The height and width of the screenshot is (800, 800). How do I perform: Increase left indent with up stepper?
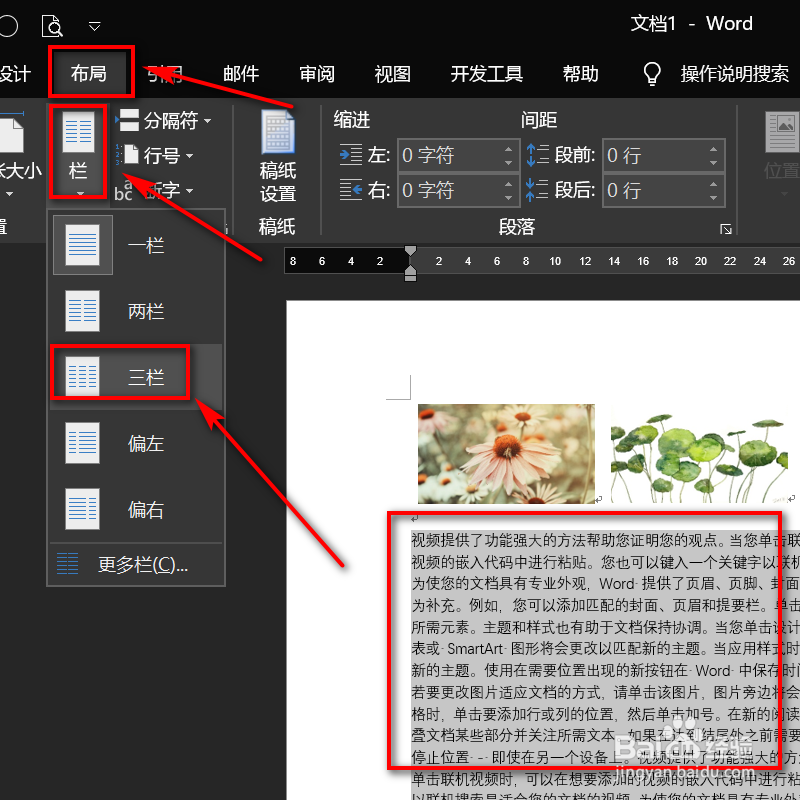(x=508, y=149)
